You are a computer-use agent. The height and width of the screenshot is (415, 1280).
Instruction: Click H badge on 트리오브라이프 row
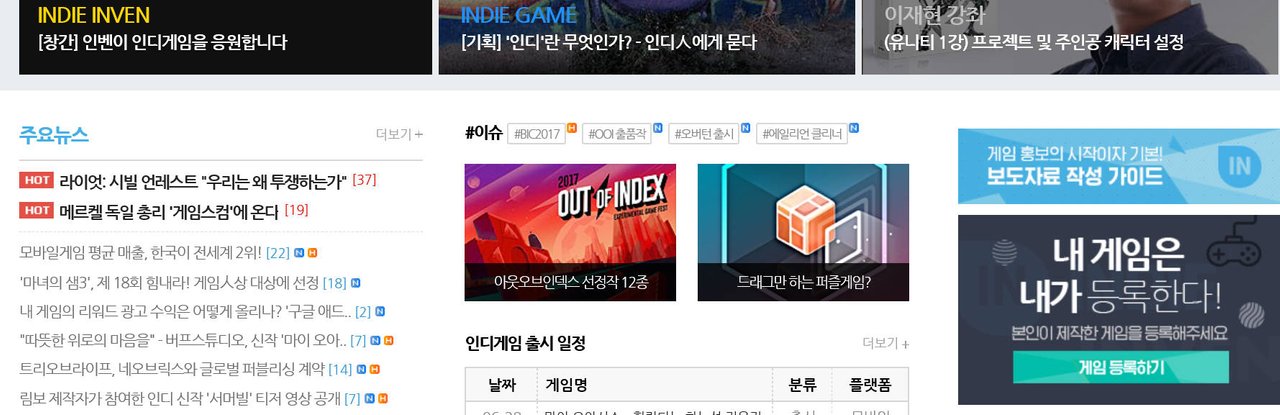point(375,370)
